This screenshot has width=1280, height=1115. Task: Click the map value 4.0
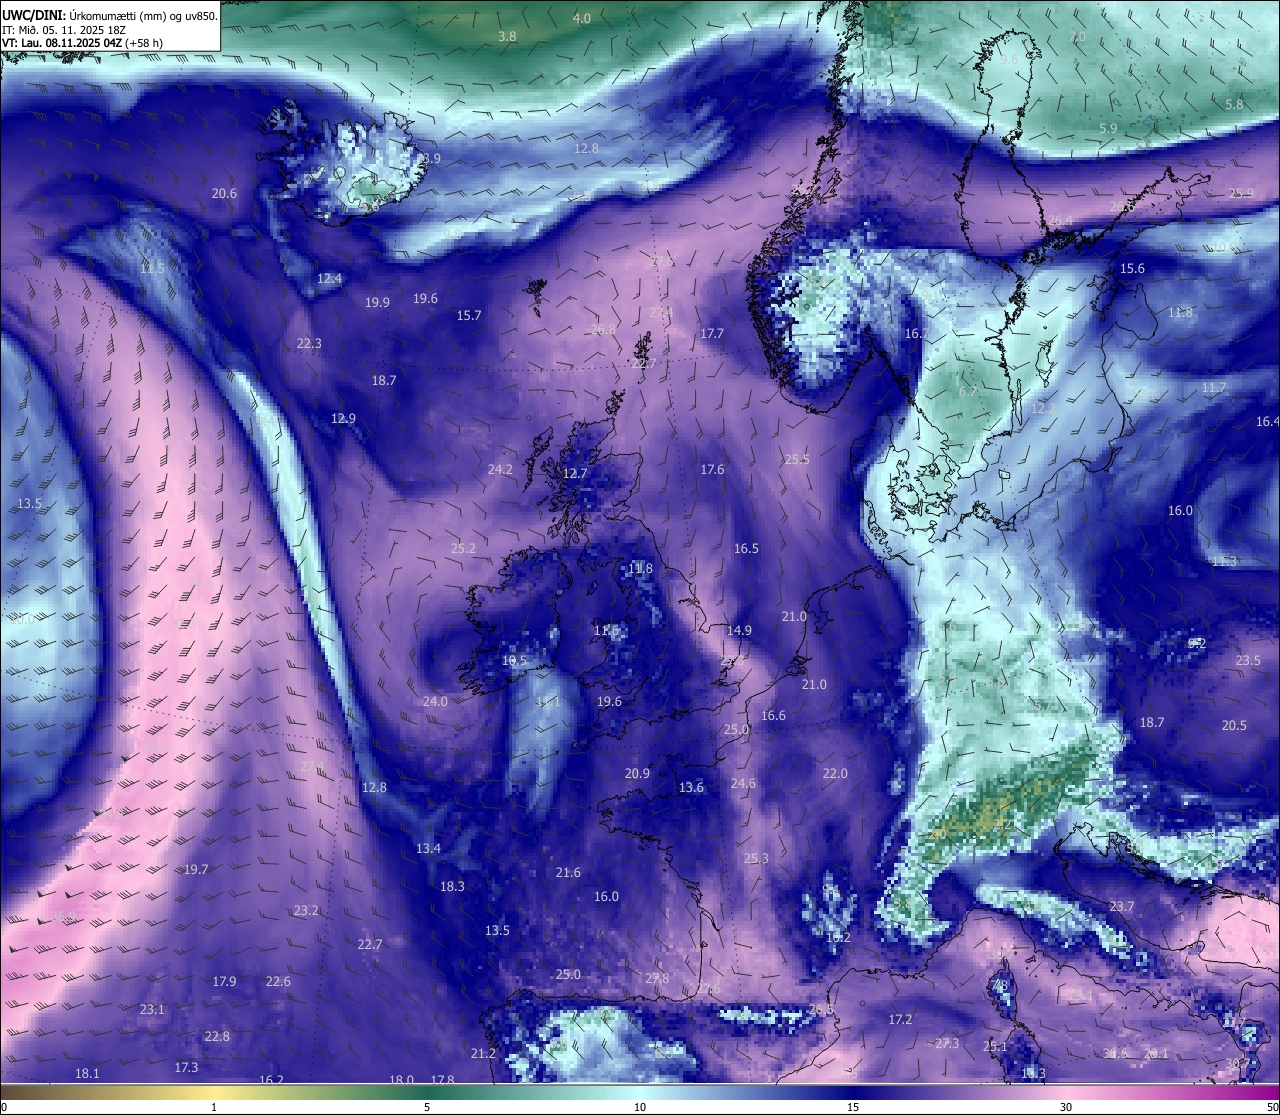581,19
